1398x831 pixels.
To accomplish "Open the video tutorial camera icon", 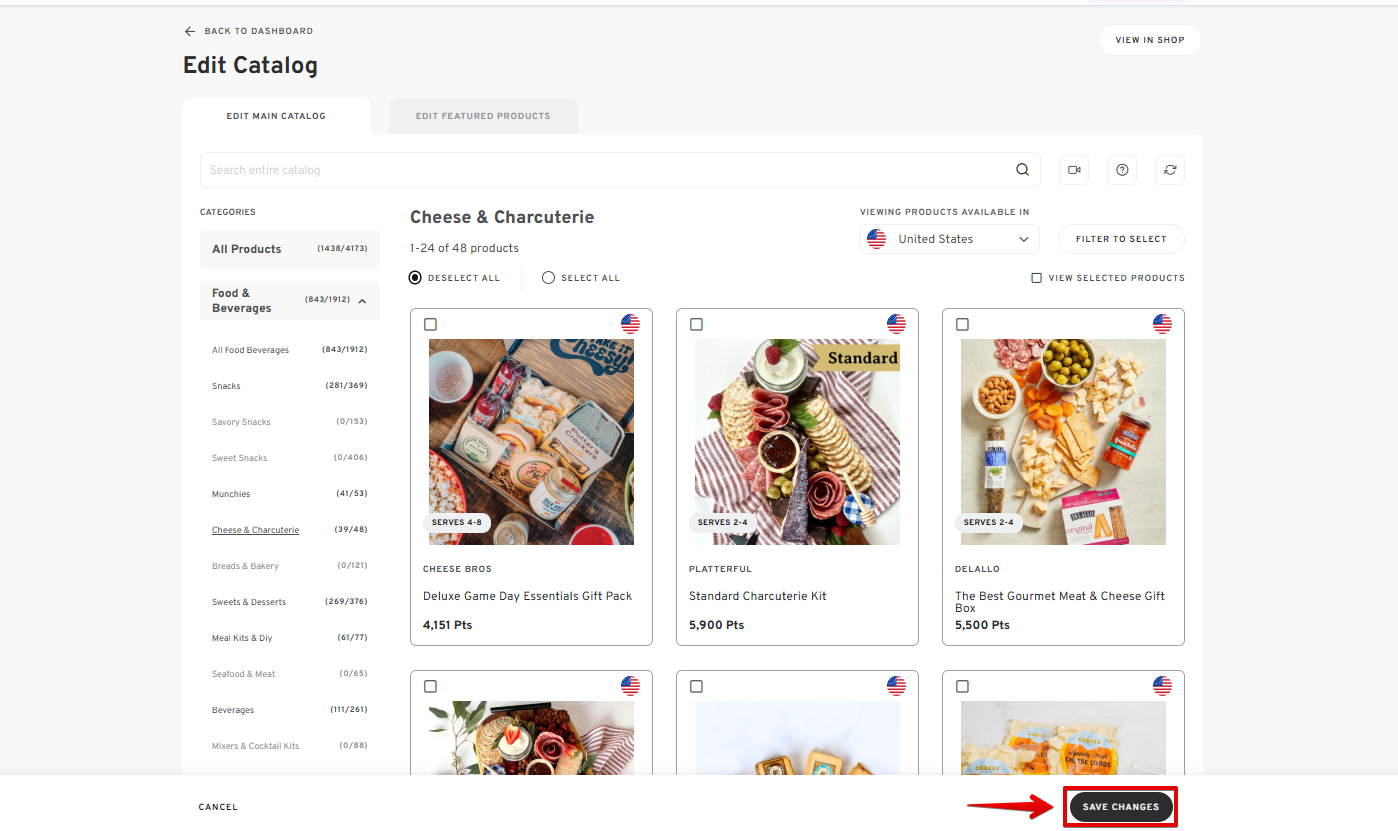I will (x=1074, y=170).
